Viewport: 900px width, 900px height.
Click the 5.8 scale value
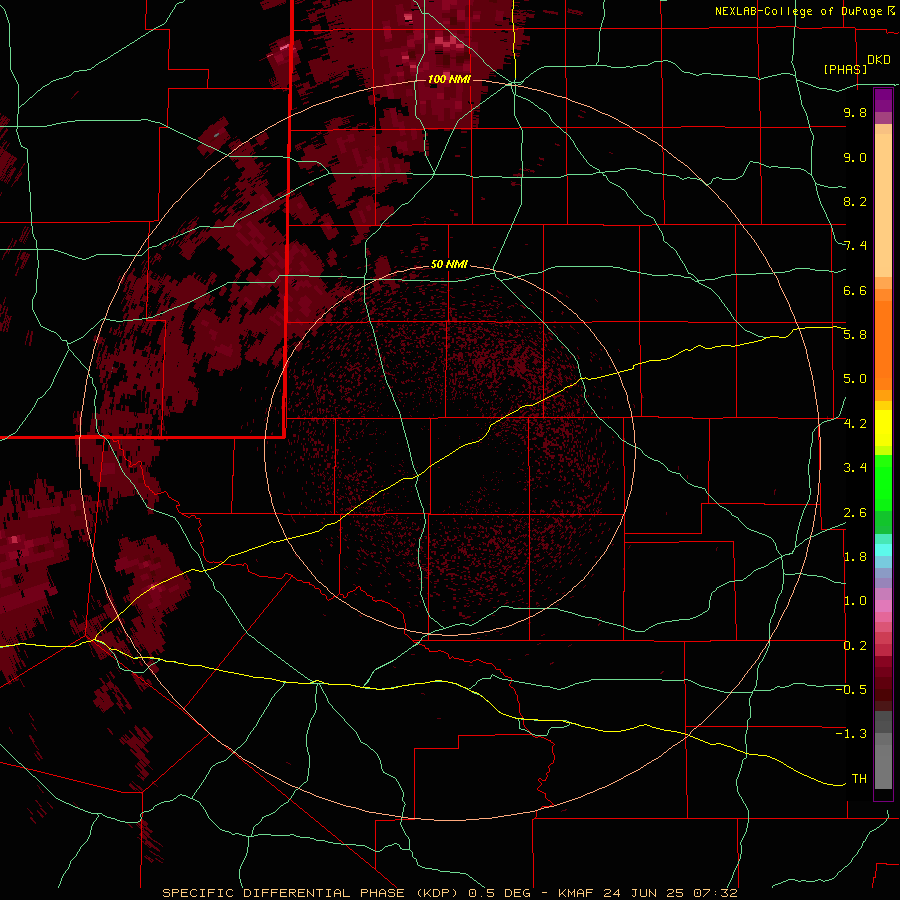(855, 335)
